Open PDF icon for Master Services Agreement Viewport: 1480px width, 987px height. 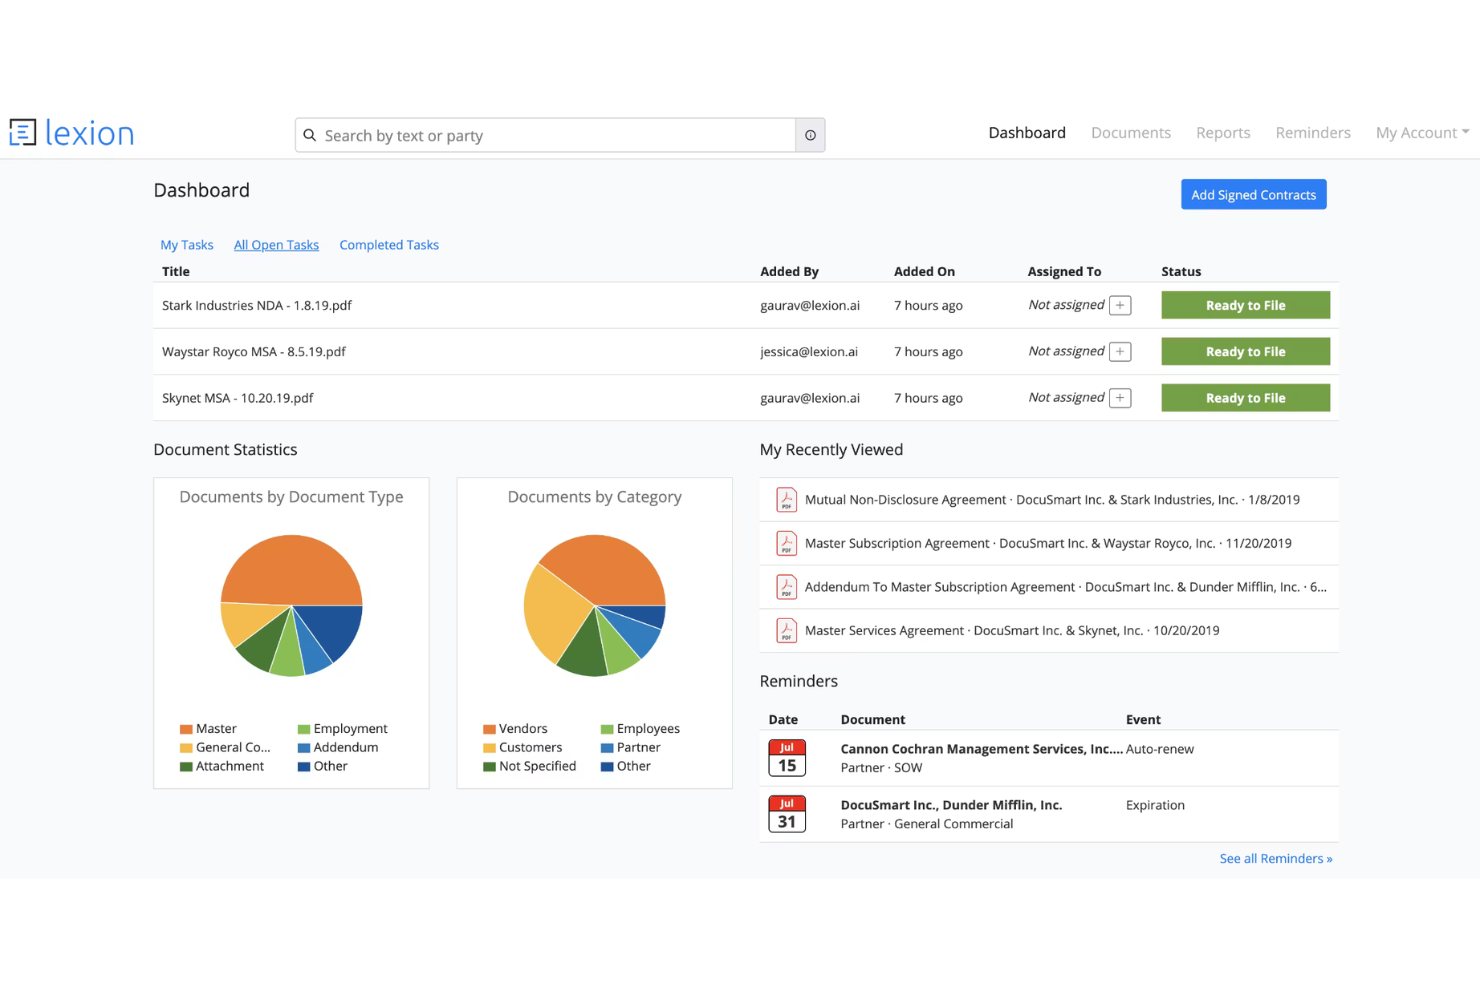787,630
